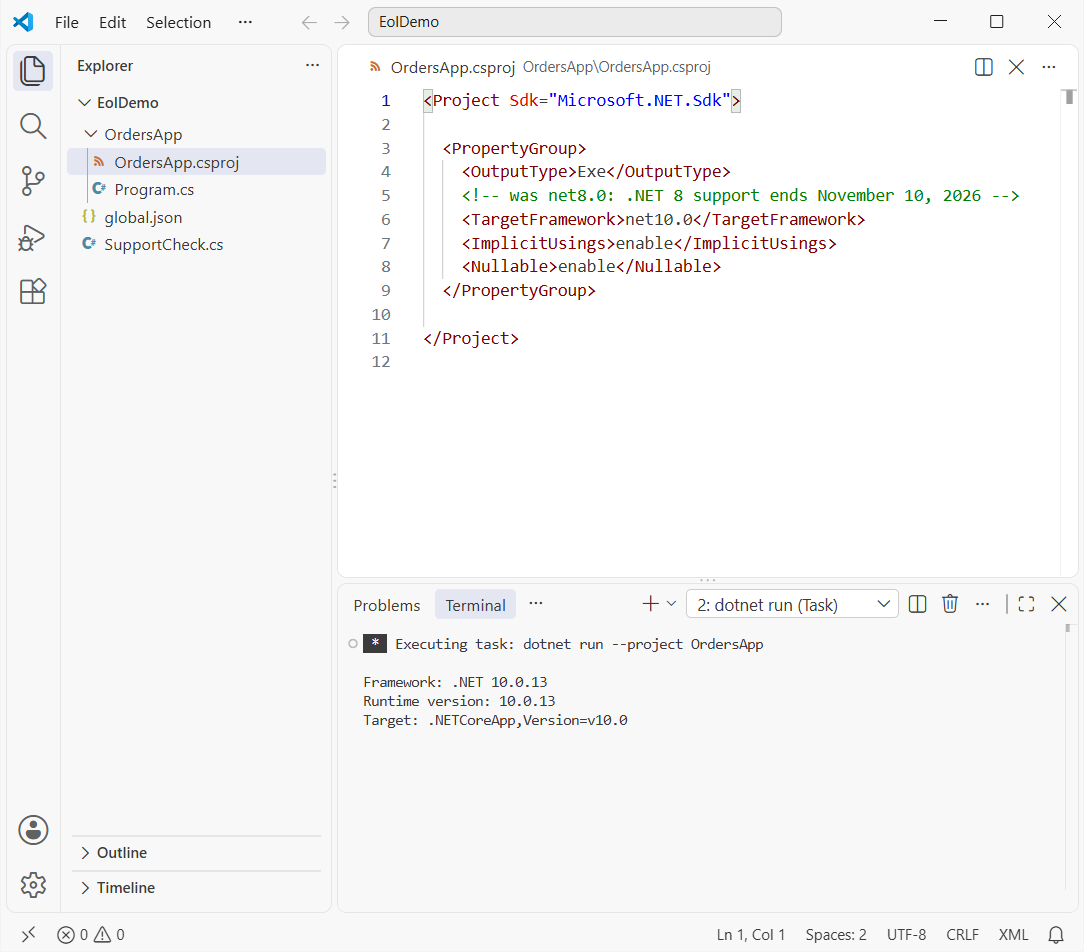The height and width of the screenshot is (952, 1084).
Task: Open terminal panel more actions ellipsis
Action: (x=982, y=604)
